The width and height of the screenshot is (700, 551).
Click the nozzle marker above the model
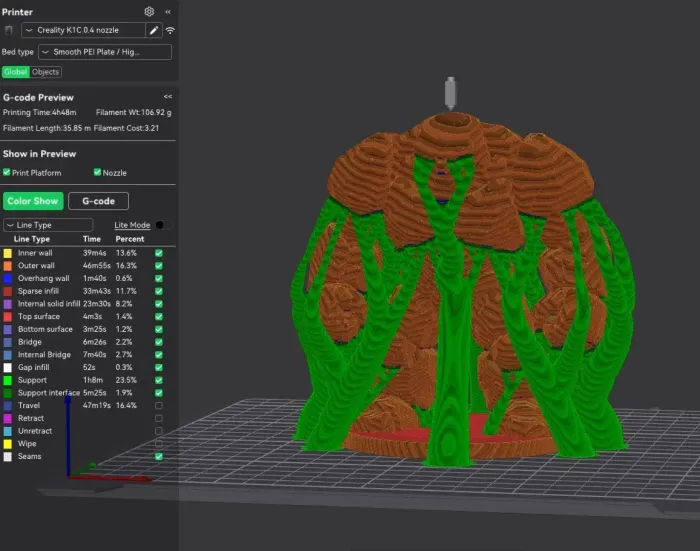(x=450, y=93)
